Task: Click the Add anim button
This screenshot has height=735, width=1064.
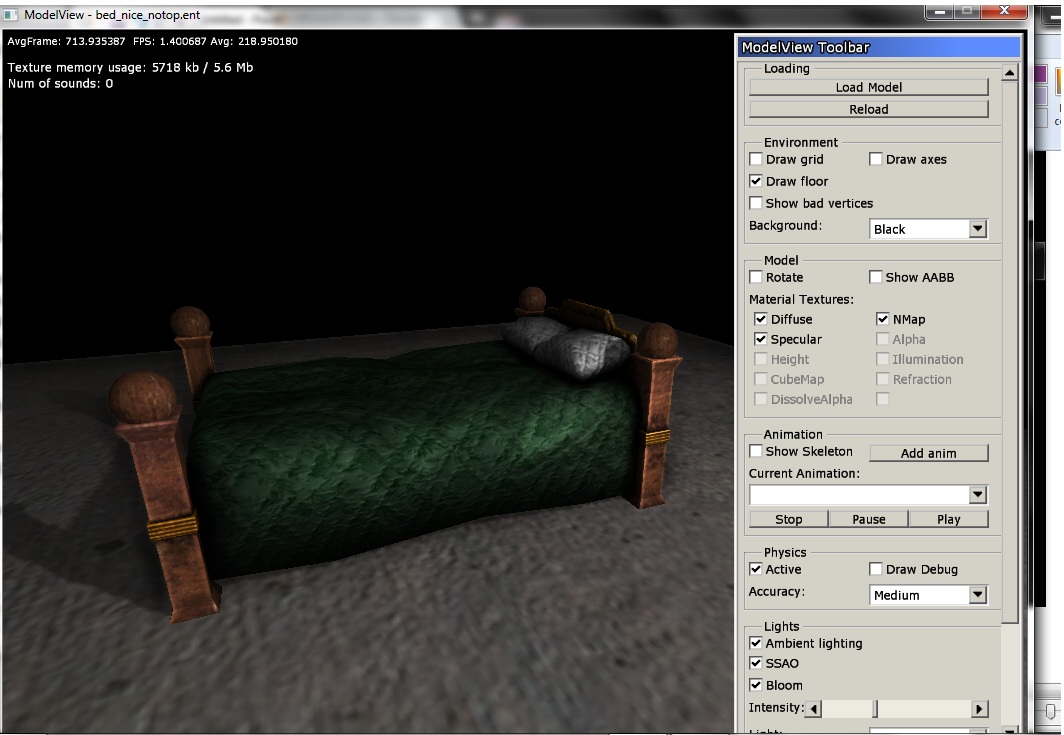Action: [928, 453]
